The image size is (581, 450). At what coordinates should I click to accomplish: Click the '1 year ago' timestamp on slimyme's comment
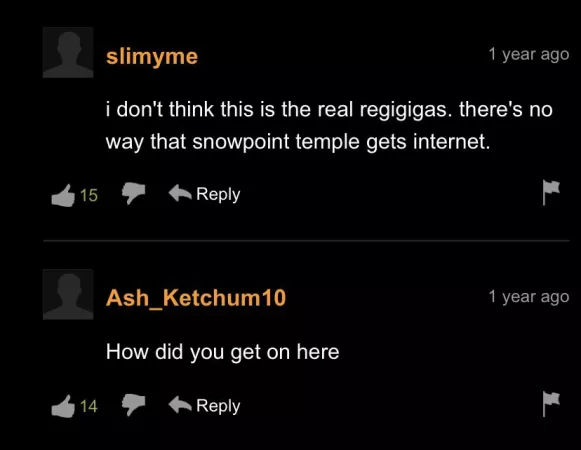click(x=529, y=54)
